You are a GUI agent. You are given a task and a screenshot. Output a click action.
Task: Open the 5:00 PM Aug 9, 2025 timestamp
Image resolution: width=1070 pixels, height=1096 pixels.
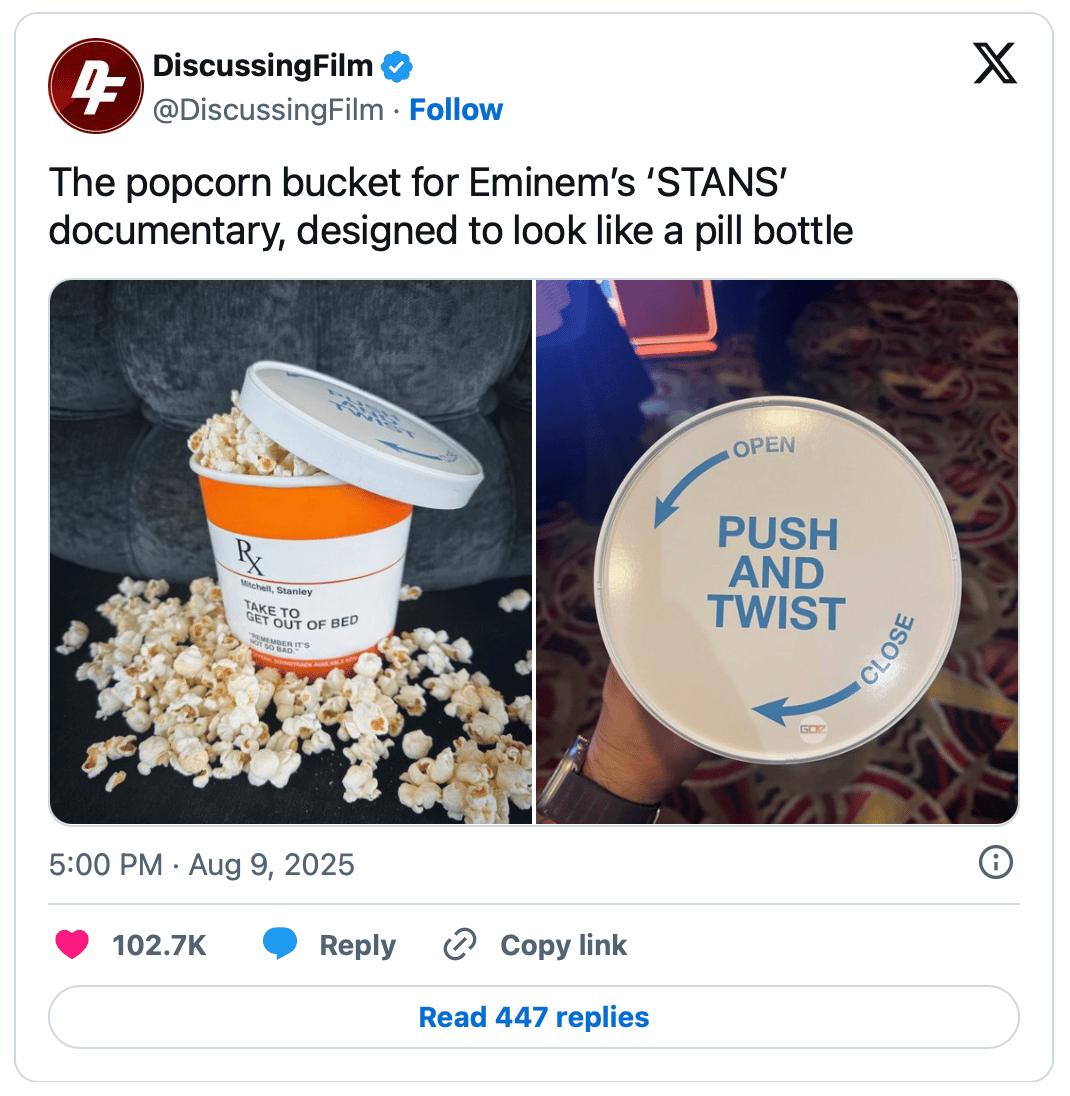click(x=202, y=865)
